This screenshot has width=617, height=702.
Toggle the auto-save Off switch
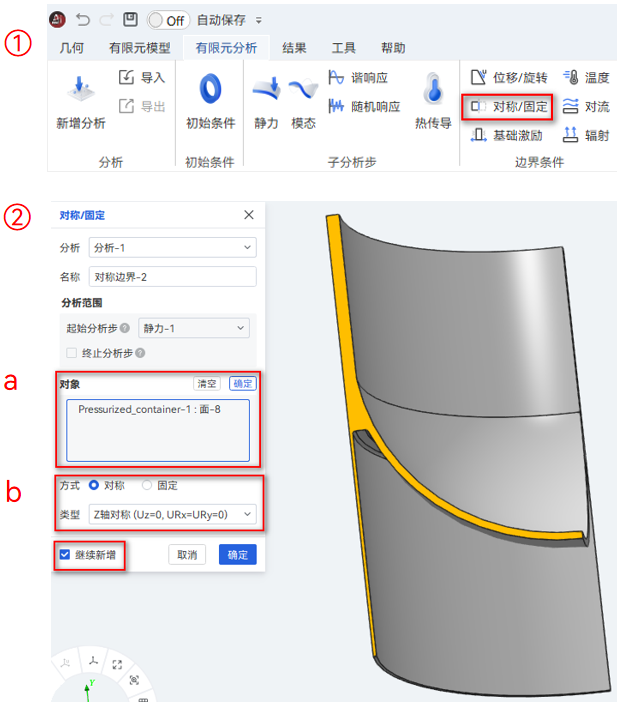tap(168, 20)
